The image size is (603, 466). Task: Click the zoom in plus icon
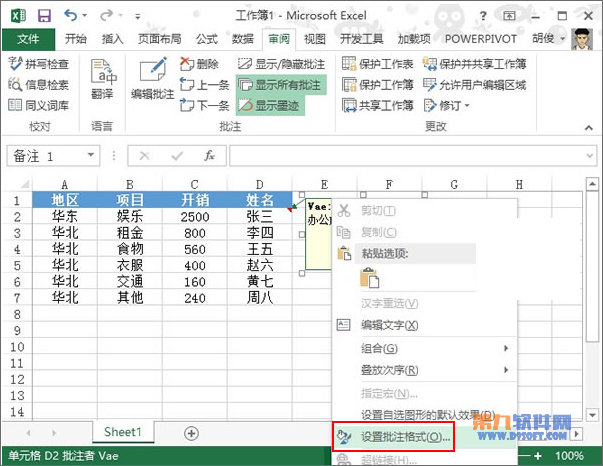coord(538,456)
